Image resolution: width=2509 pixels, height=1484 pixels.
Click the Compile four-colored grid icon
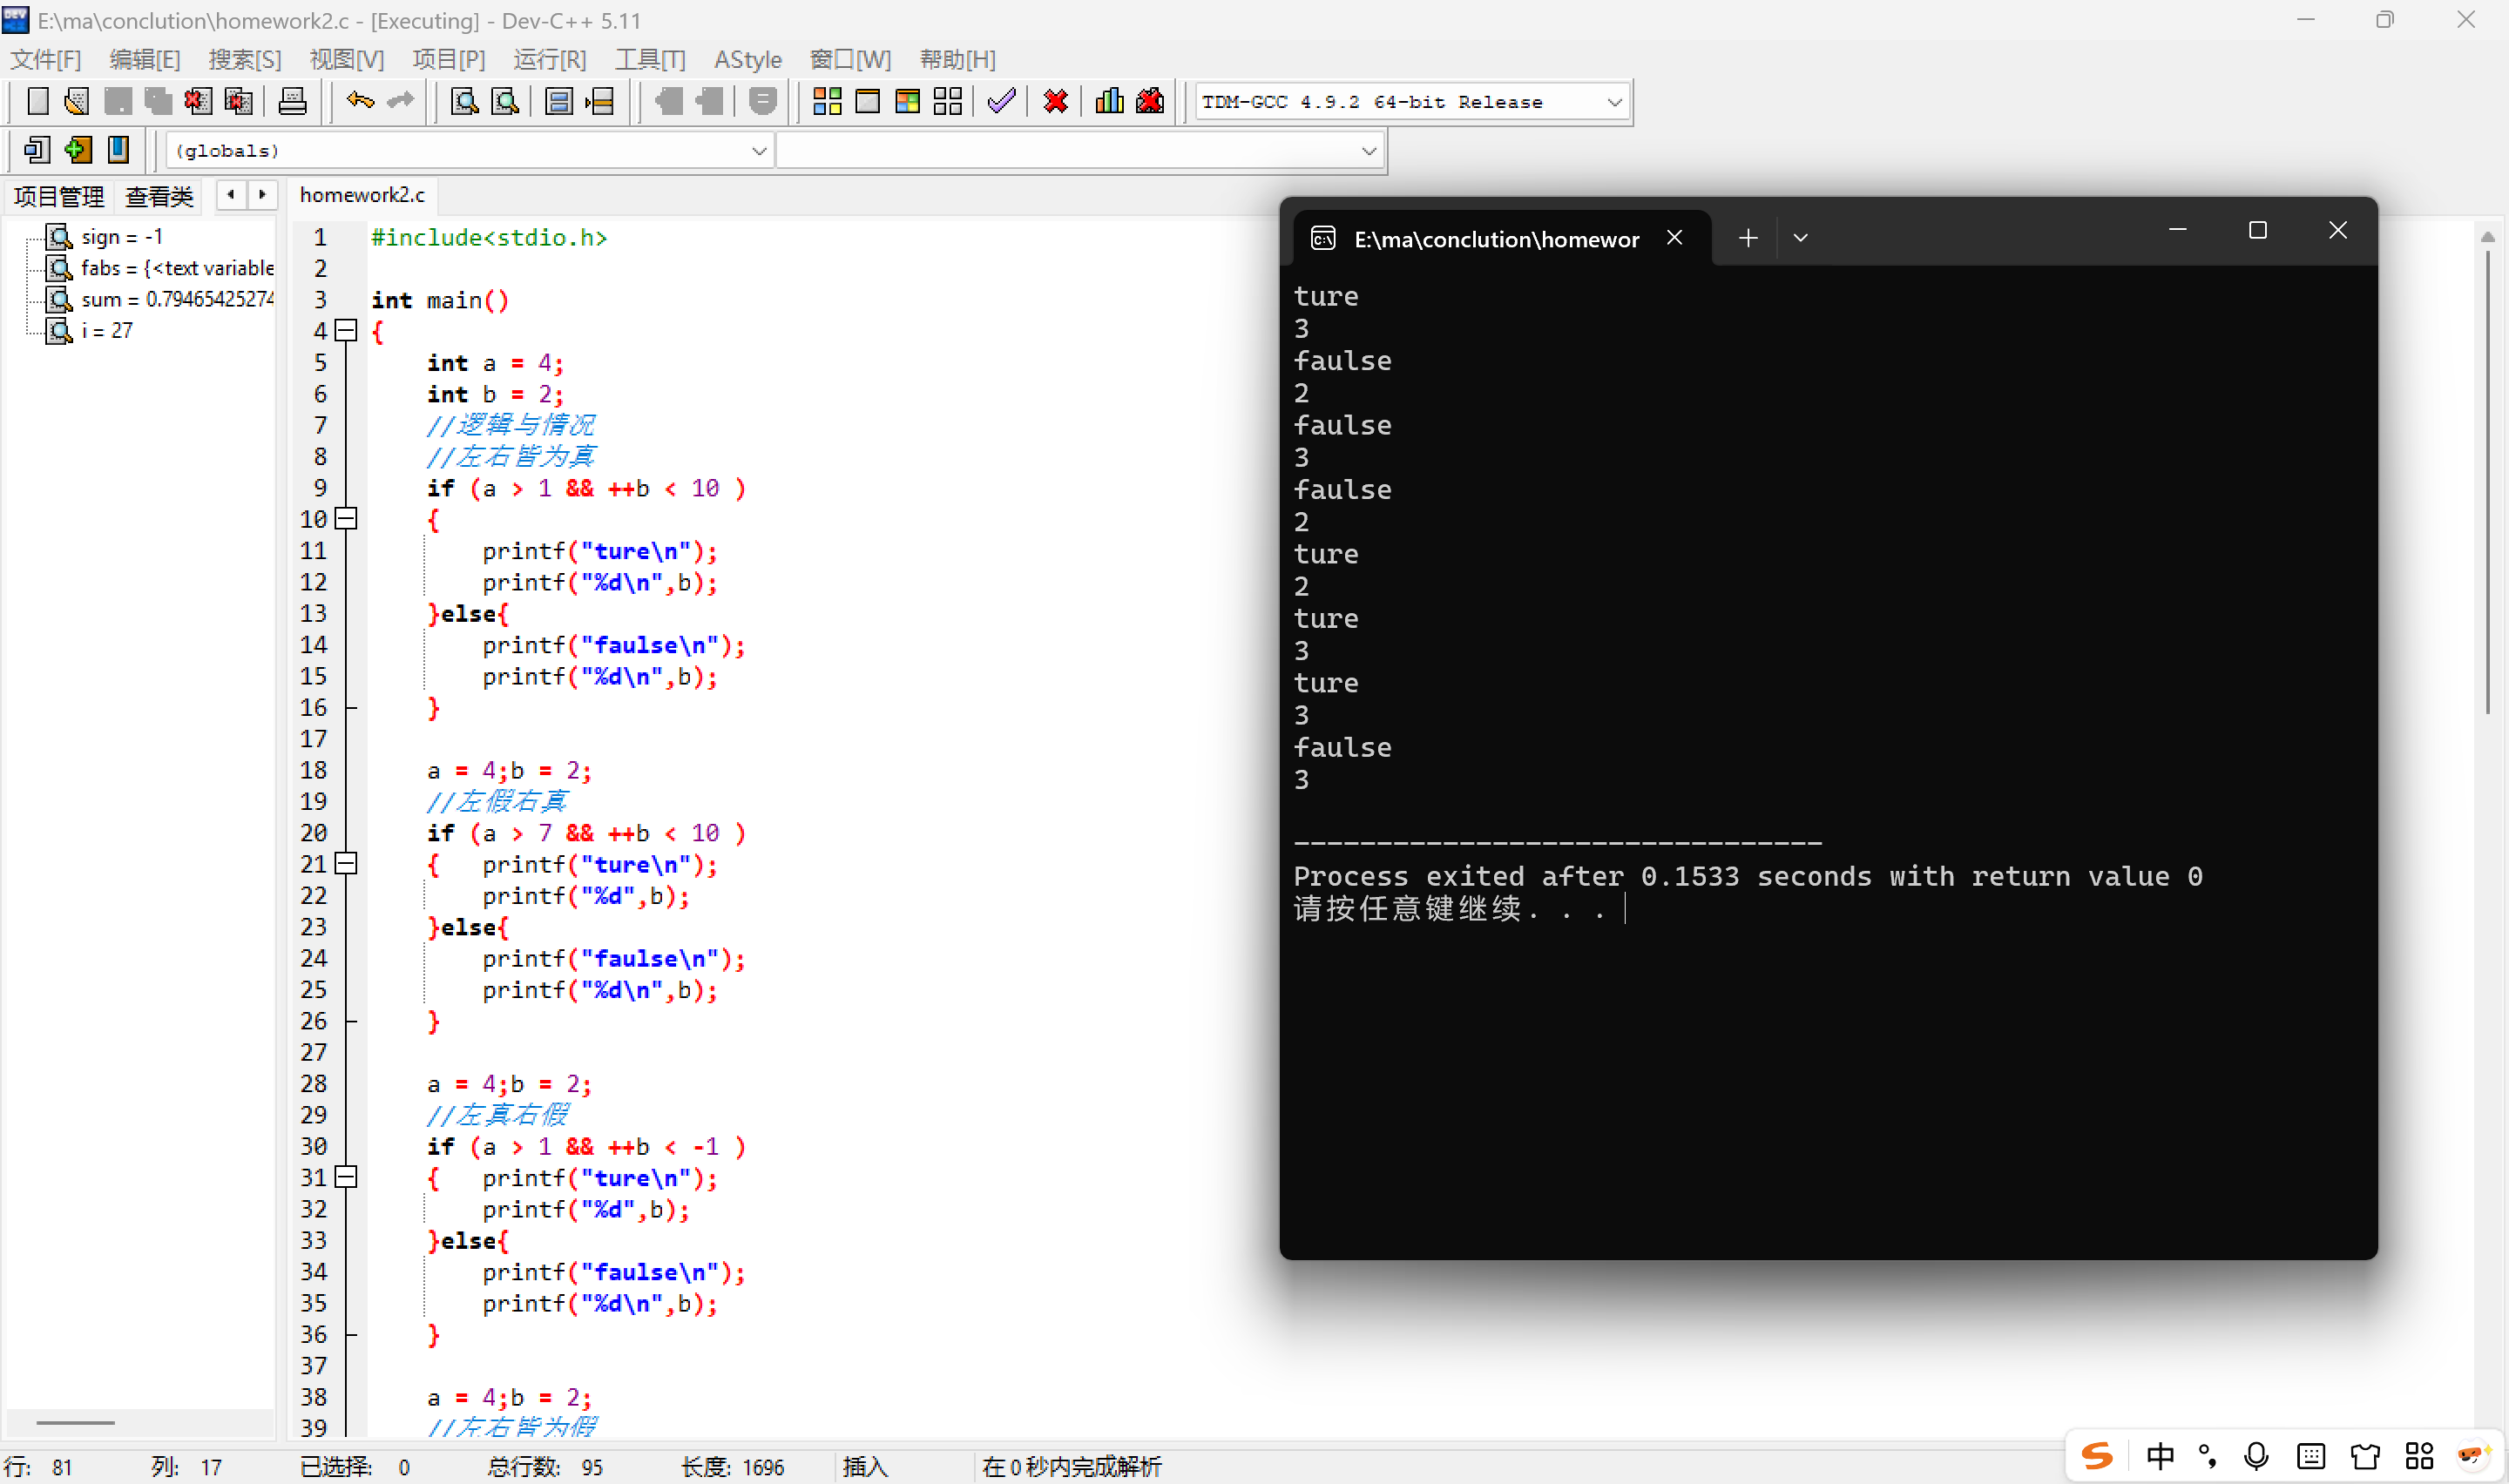coord(827,101)
